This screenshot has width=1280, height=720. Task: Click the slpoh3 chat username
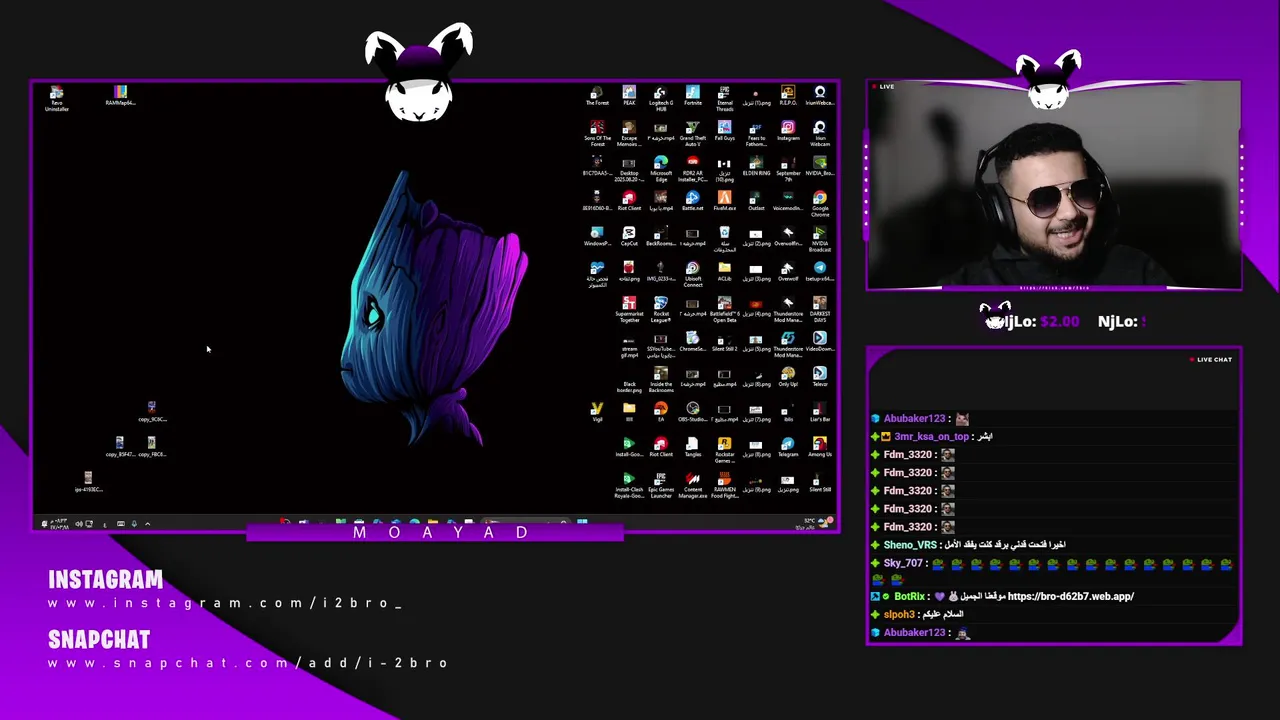pyautogui.click(x=899, y=614)
